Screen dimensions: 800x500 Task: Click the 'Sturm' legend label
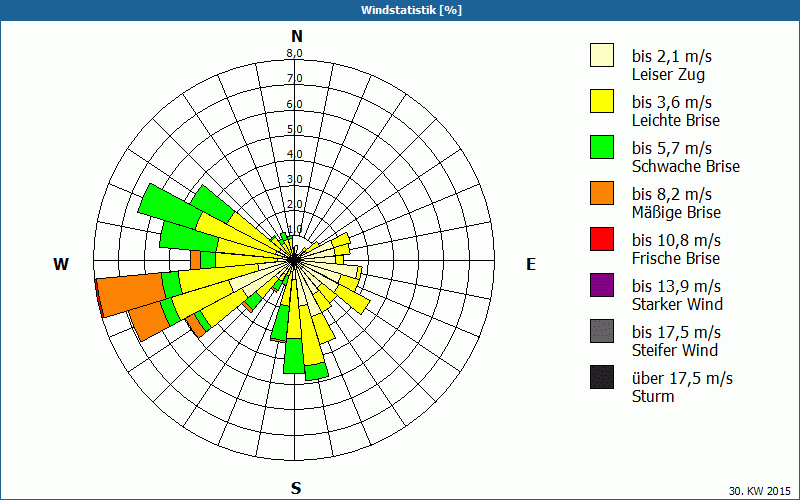(x=653, y=396)
